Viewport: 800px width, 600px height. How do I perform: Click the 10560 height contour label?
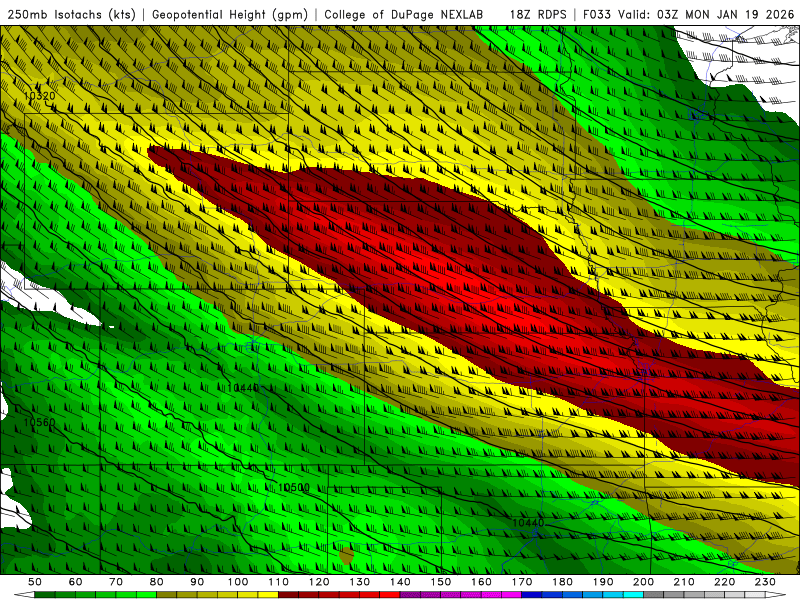click(x=39, y=422)
